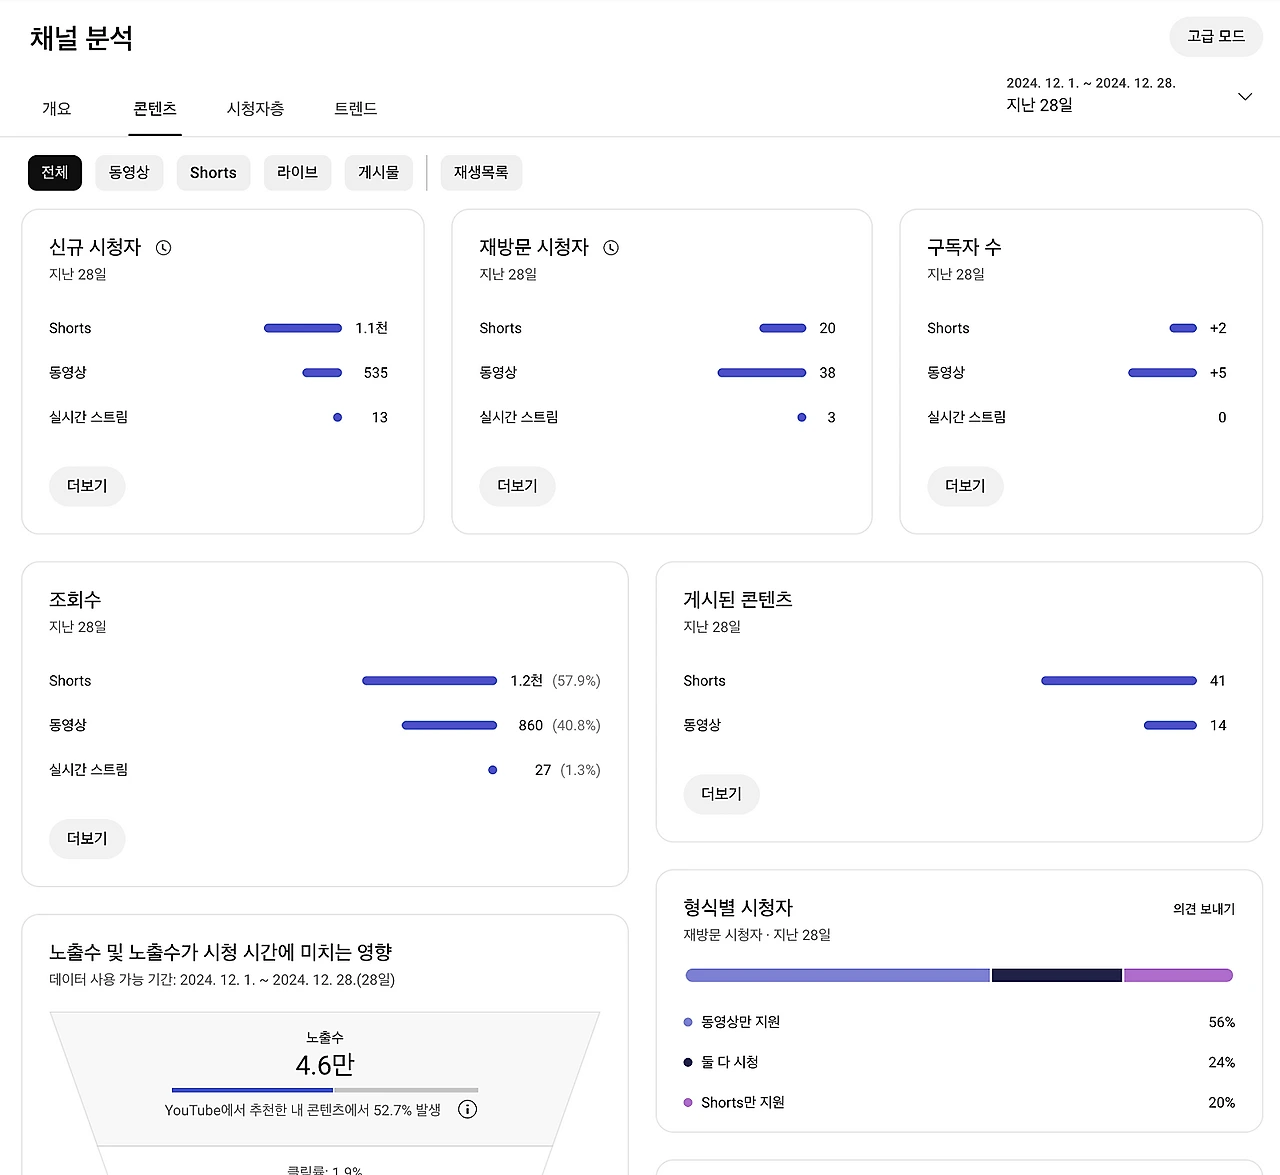Select the Shorts filter chip

coord(213,172)
